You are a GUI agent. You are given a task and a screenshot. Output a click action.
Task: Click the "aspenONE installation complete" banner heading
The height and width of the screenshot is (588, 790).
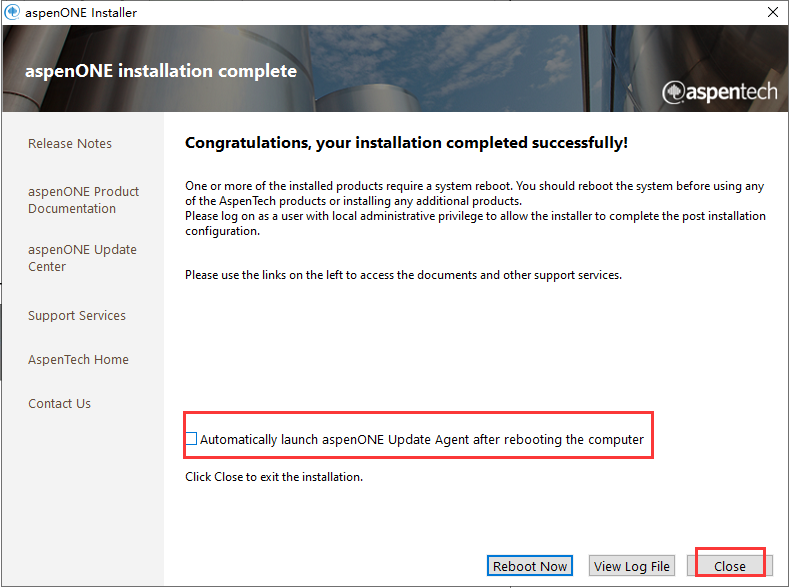click(162, 72)
